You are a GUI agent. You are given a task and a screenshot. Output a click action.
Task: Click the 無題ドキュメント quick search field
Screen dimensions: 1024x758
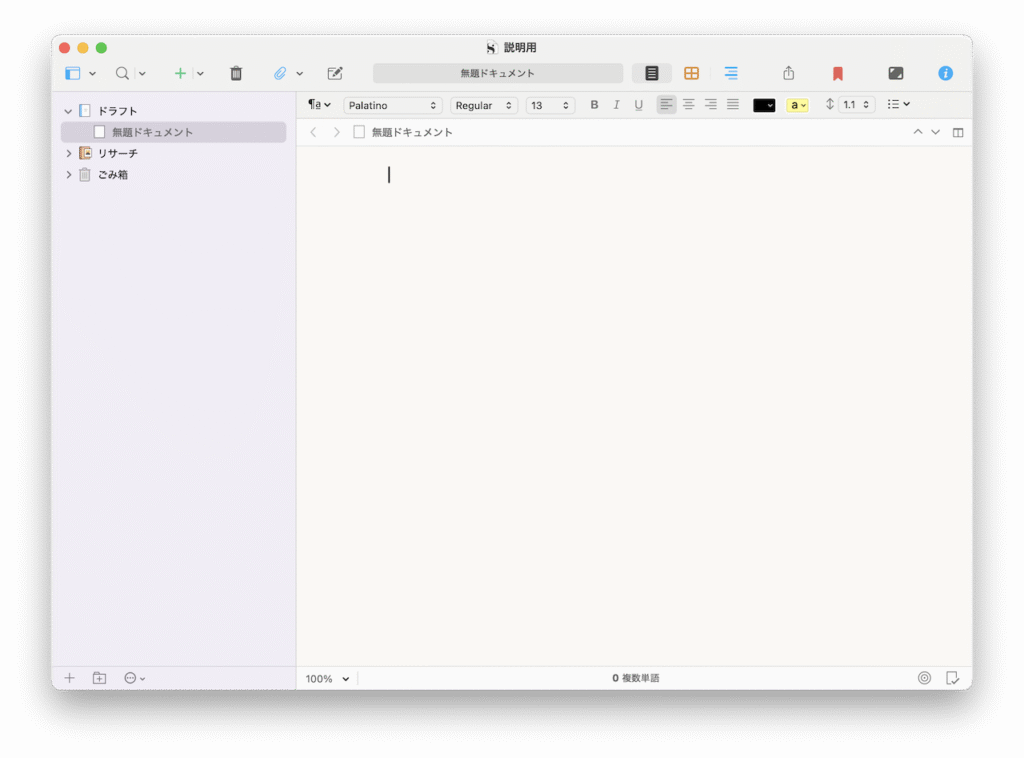coord(498,73)
